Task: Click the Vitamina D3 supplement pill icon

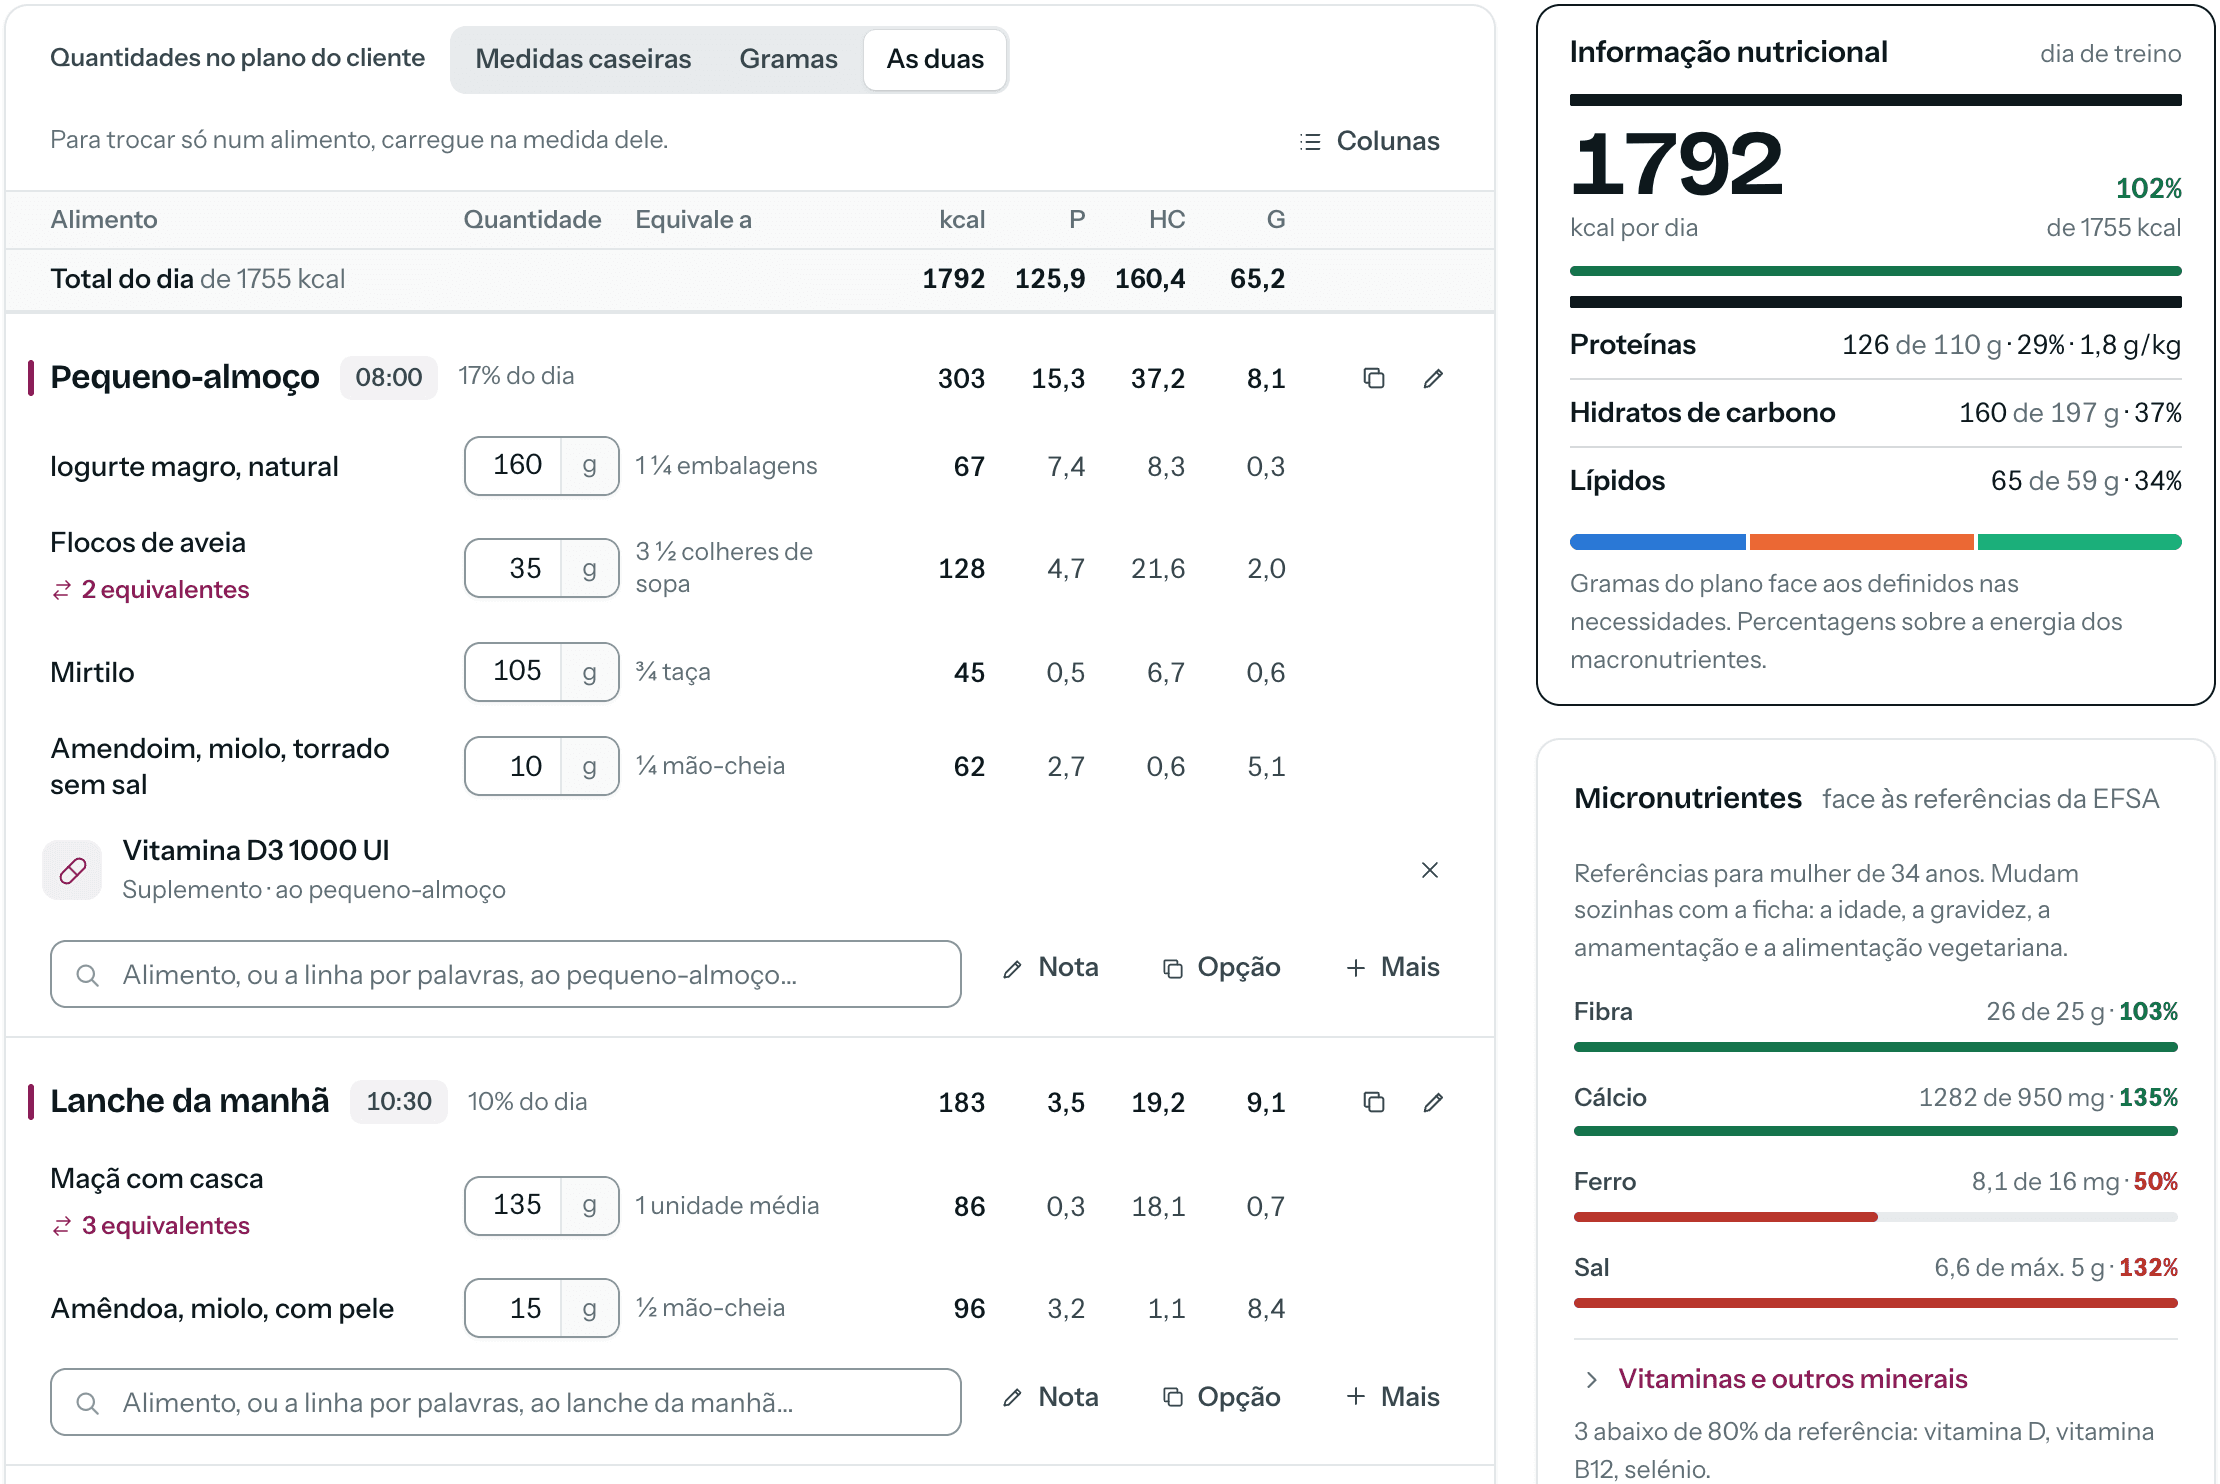Action: (72, 870)
